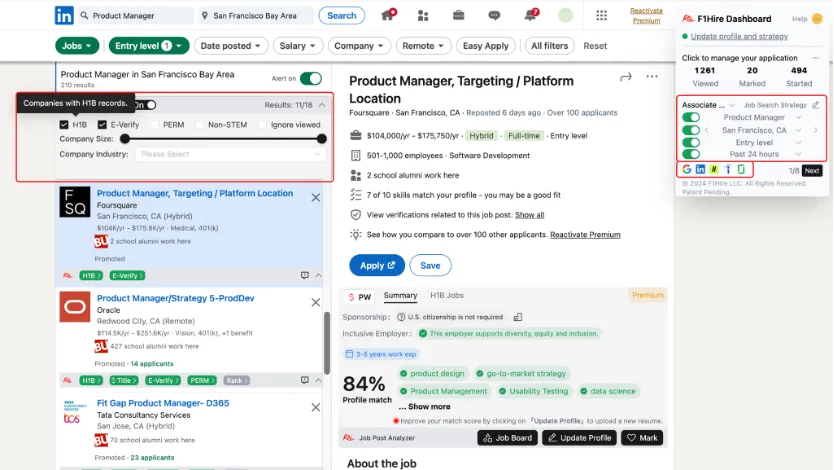Image resolution: width=834 pixels, height=470 pixels.
Task: Click the Rank tag on Oracle card
Action: pos(237,380)
